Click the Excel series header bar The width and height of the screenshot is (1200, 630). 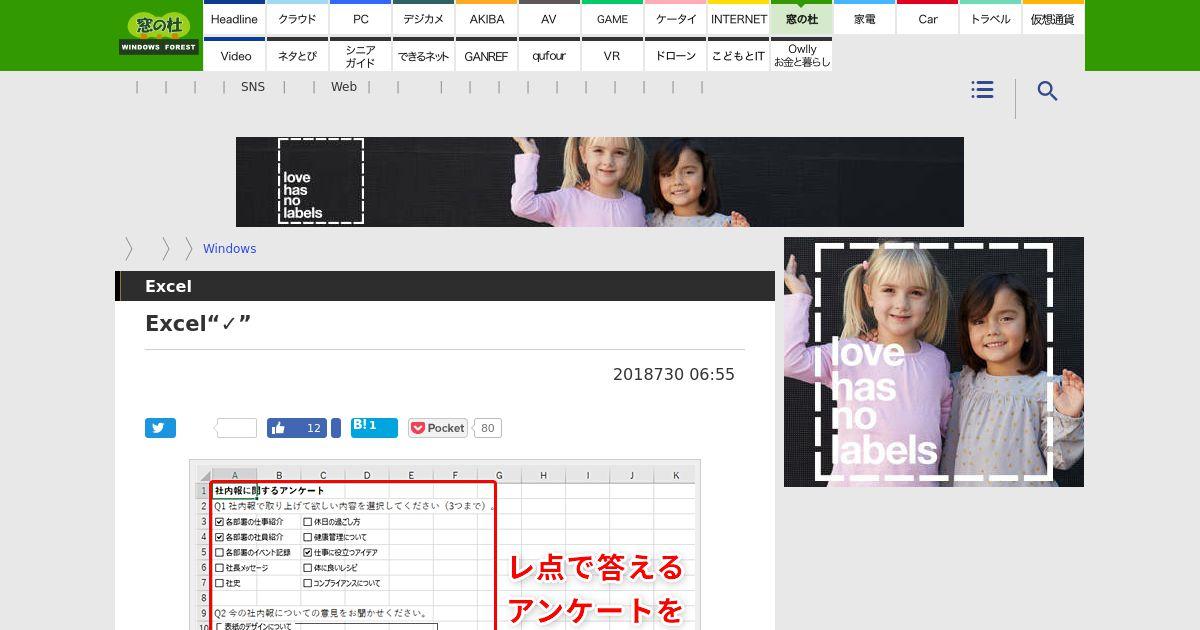pos(445,286)
